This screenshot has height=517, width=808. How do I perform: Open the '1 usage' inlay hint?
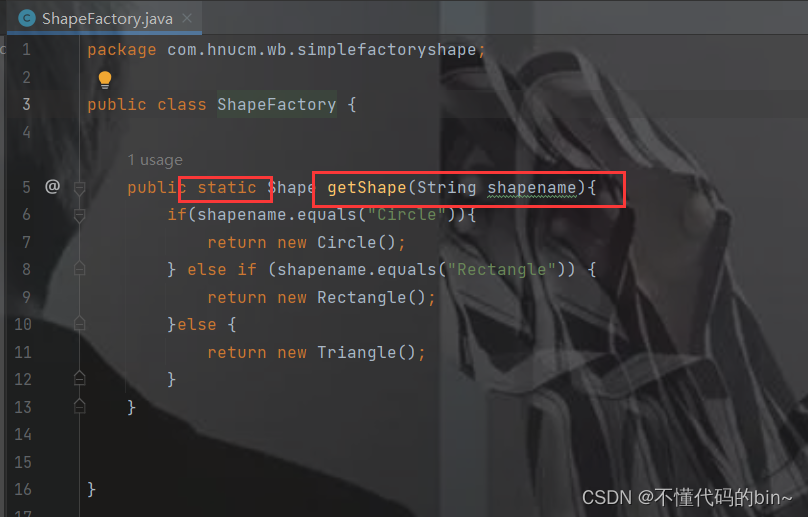click(155, 160)
